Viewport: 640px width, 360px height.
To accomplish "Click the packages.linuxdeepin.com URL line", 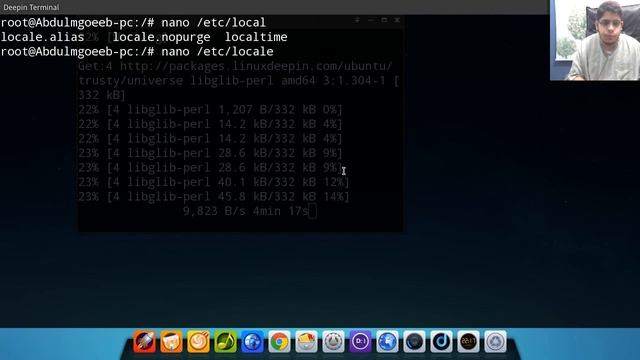I will pyautogui.click(x=235, y=66).
